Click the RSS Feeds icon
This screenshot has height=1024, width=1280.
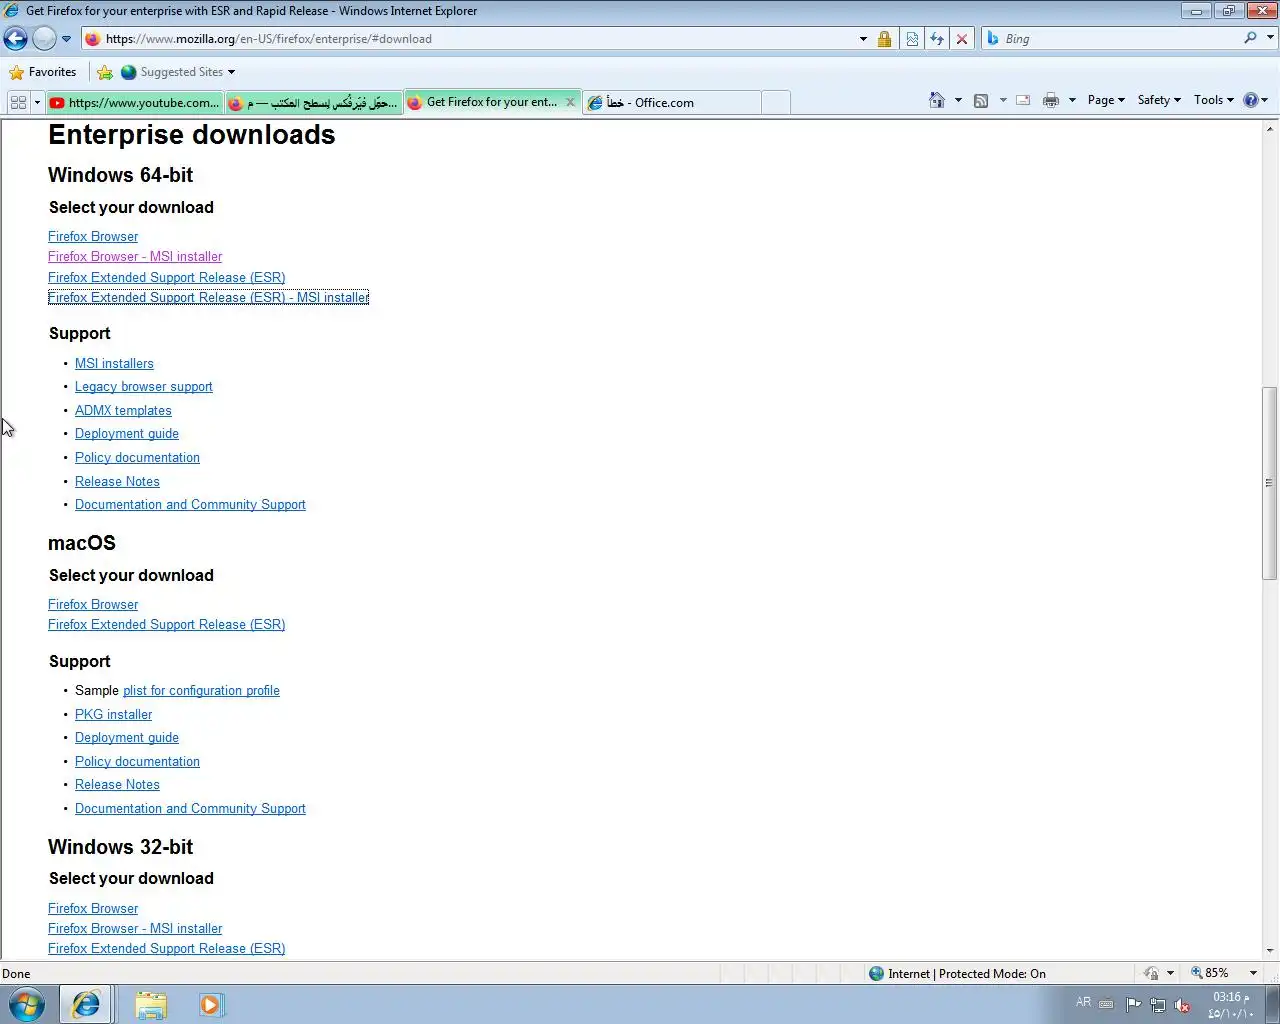(x=981, y=100)
